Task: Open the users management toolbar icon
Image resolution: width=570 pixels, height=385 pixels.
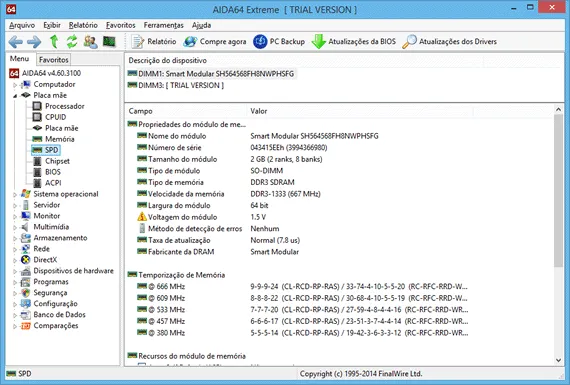Action: coord(90,42)
